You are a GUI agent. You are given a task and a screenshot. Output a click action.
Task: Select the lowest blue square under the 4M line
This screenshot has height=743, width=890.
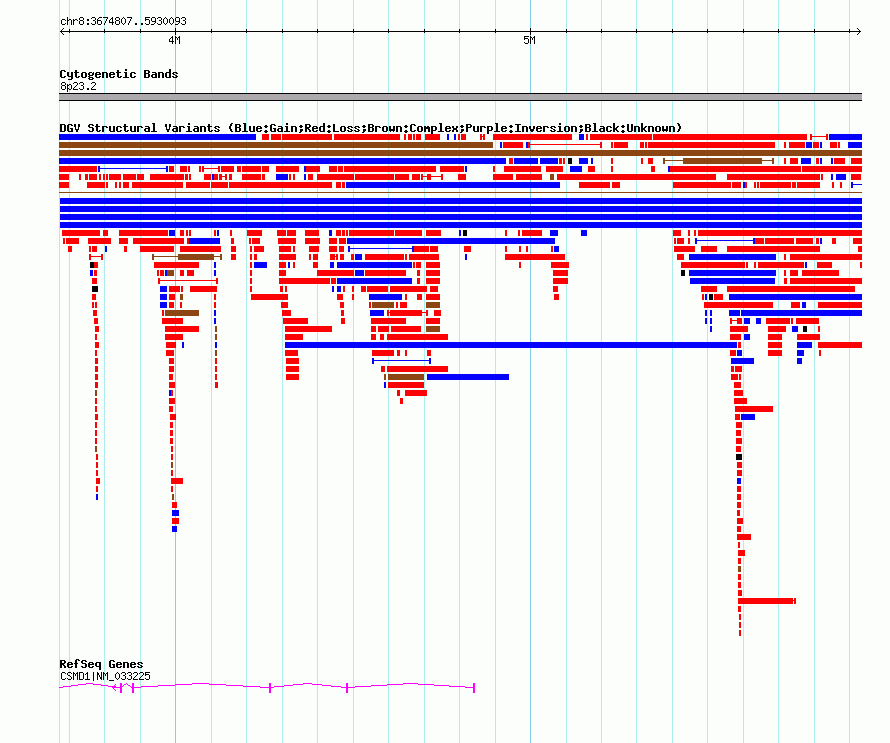tap(174, 529)
